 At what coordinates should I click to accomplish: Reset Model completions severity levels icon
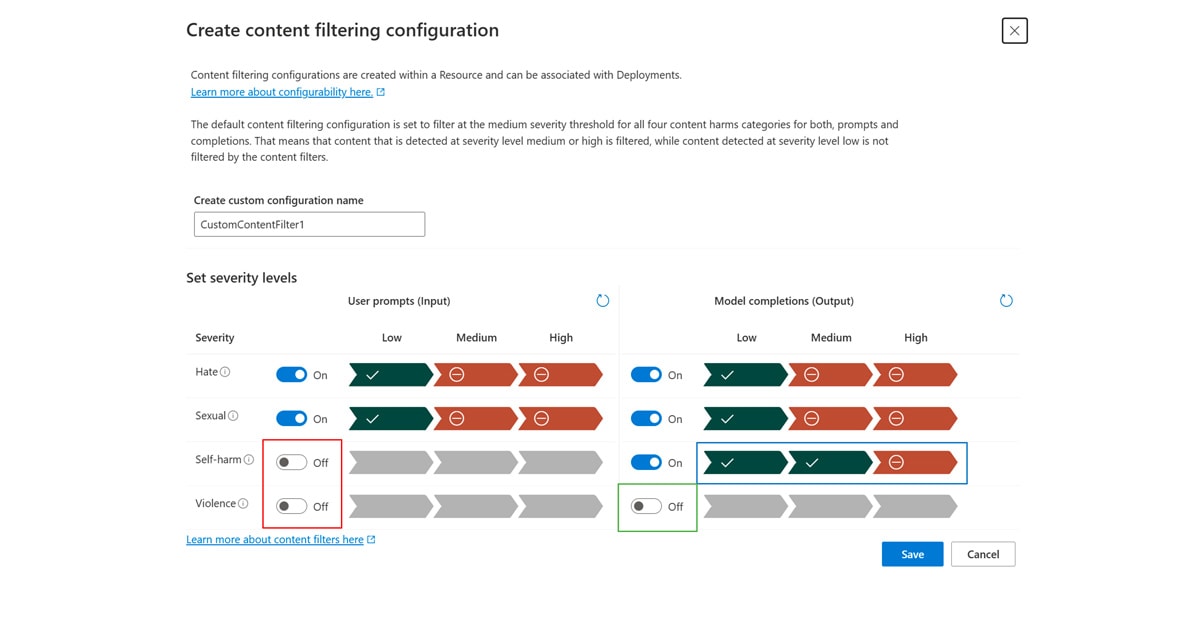tap(1006, 300)
